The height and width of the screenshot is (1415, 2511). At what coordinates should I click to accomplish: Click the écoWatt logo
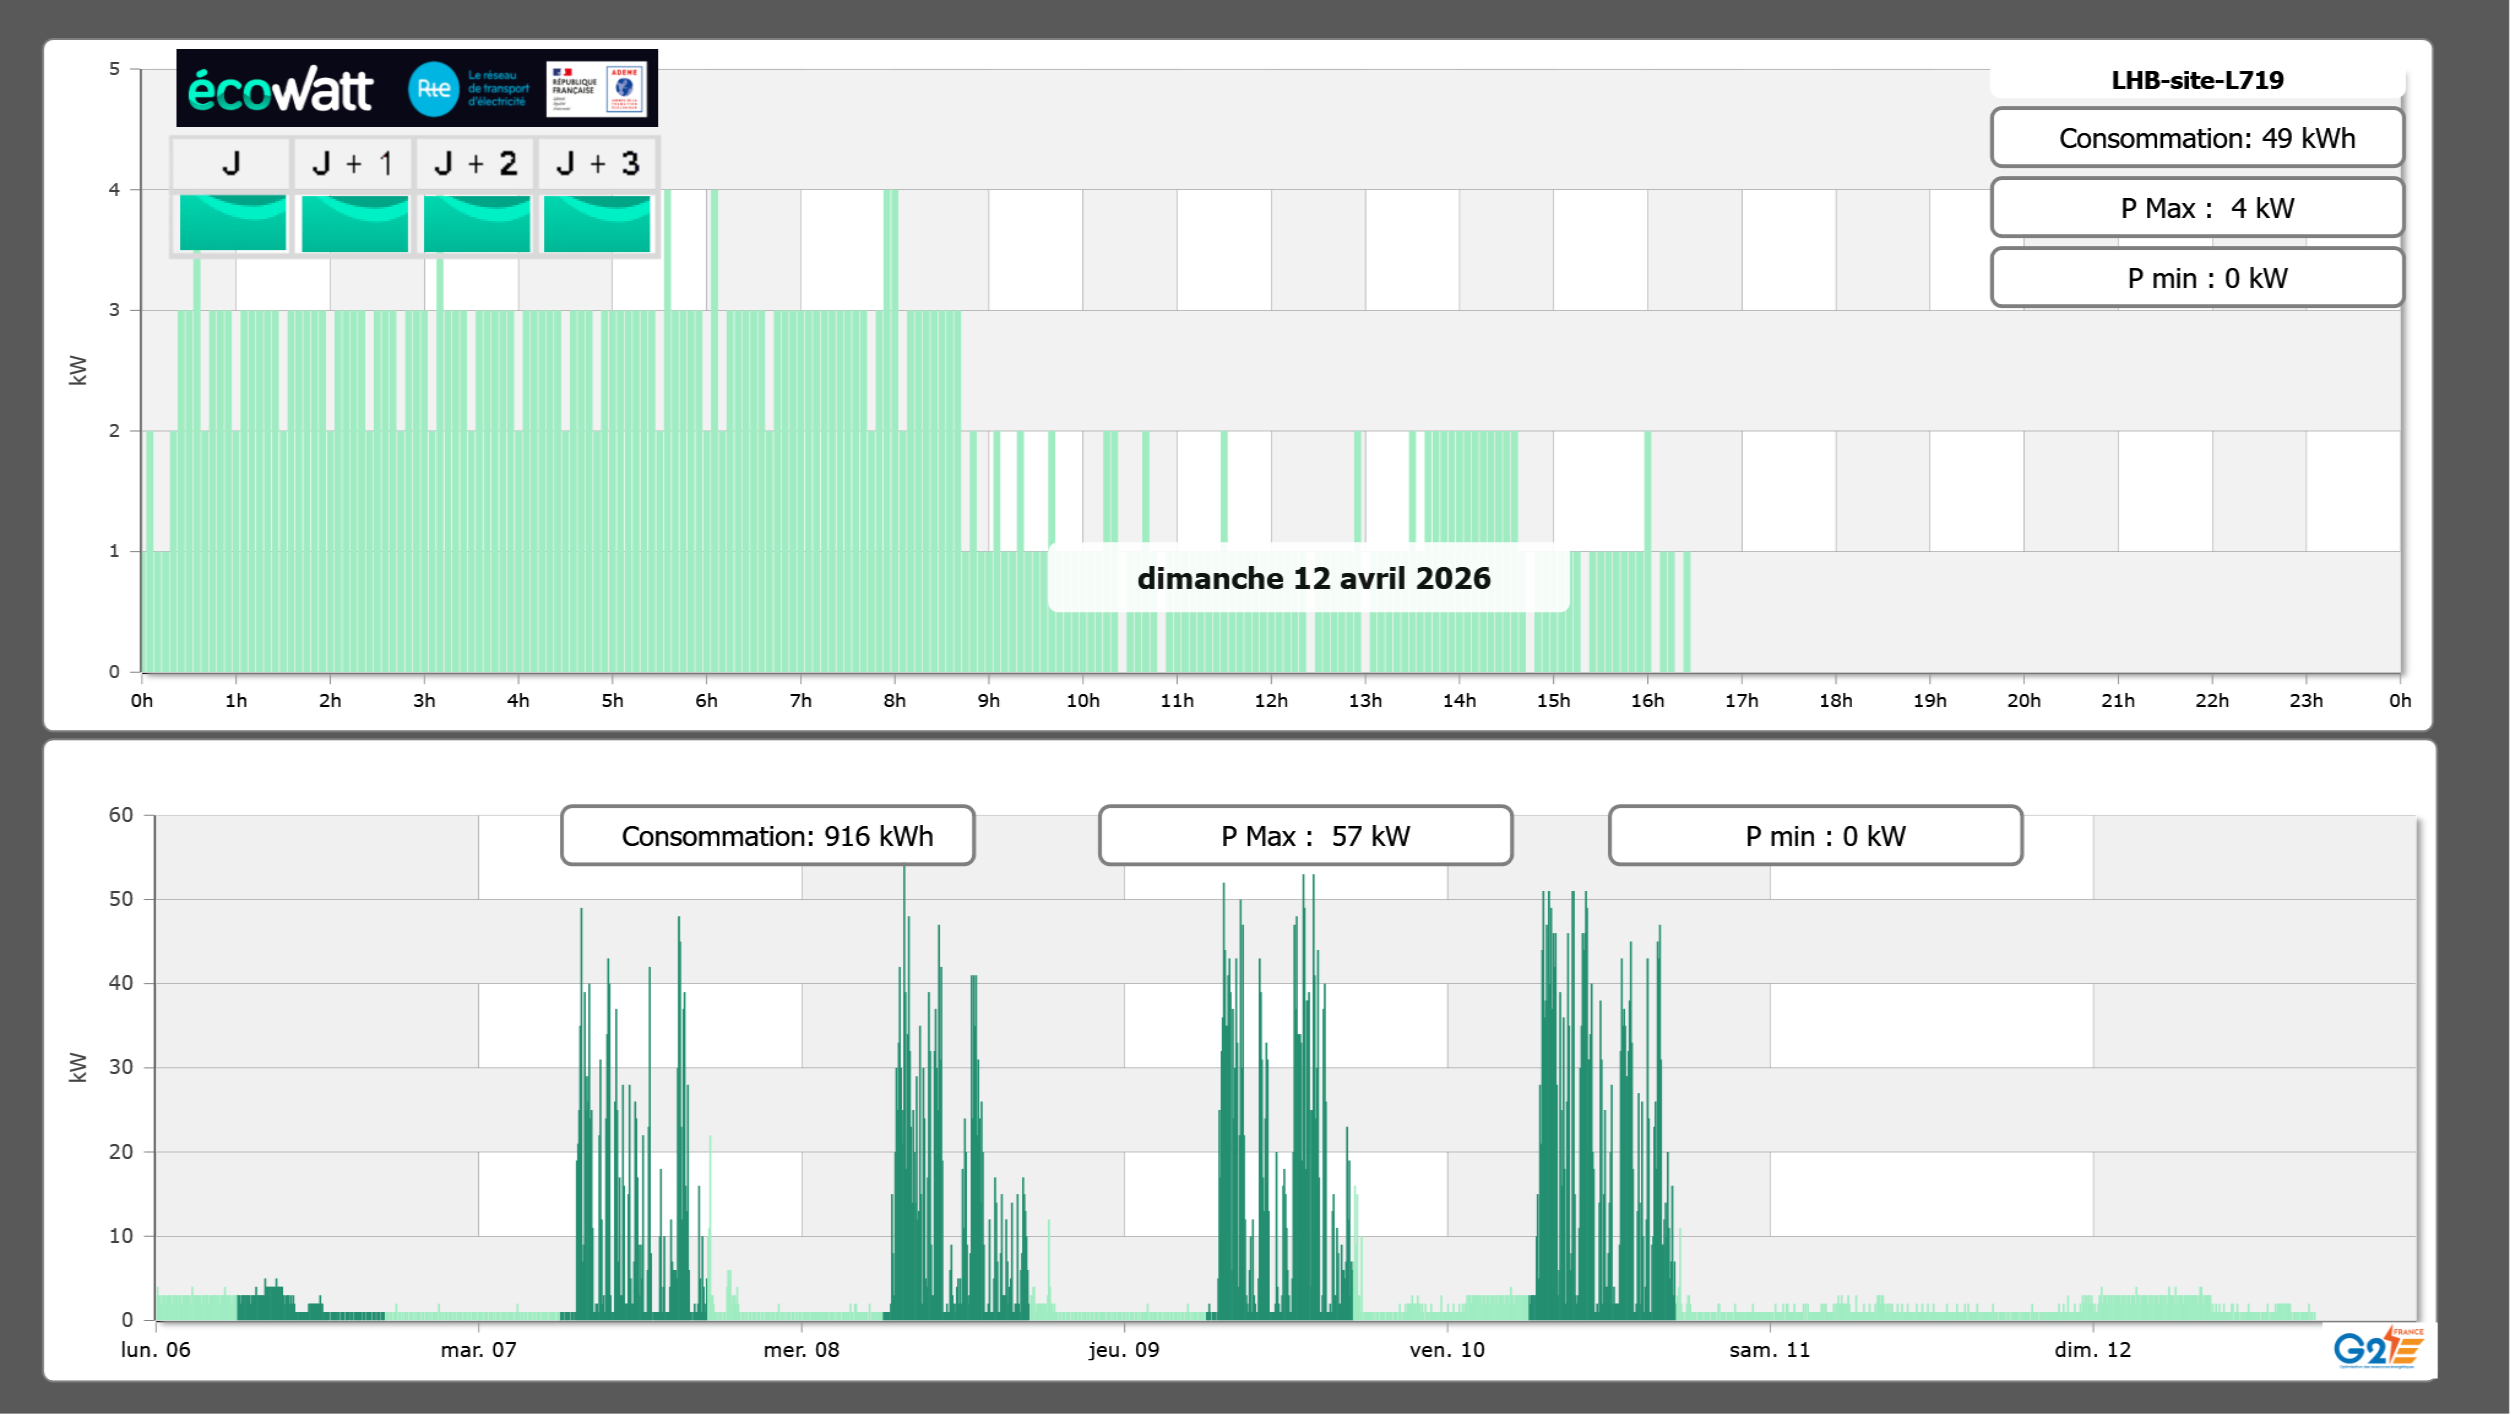click(x=280, y=90)
